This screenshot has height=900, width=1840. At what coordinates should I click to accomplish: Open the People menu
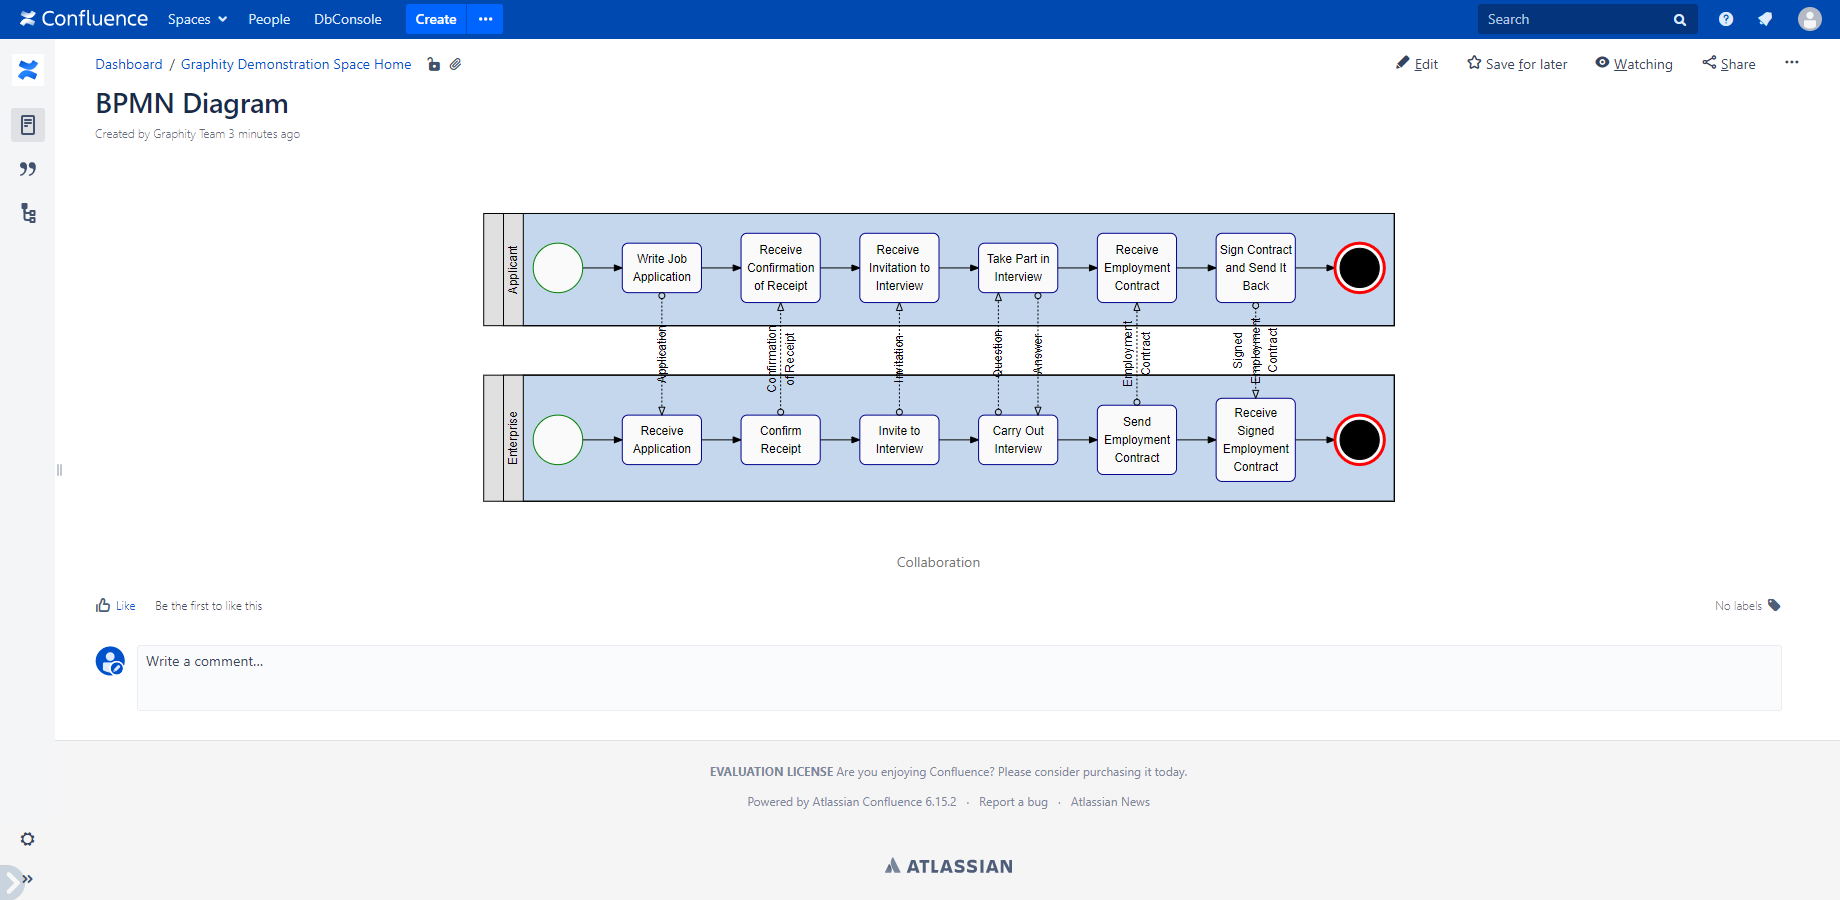pyautogui.click(x=269, y=19)
